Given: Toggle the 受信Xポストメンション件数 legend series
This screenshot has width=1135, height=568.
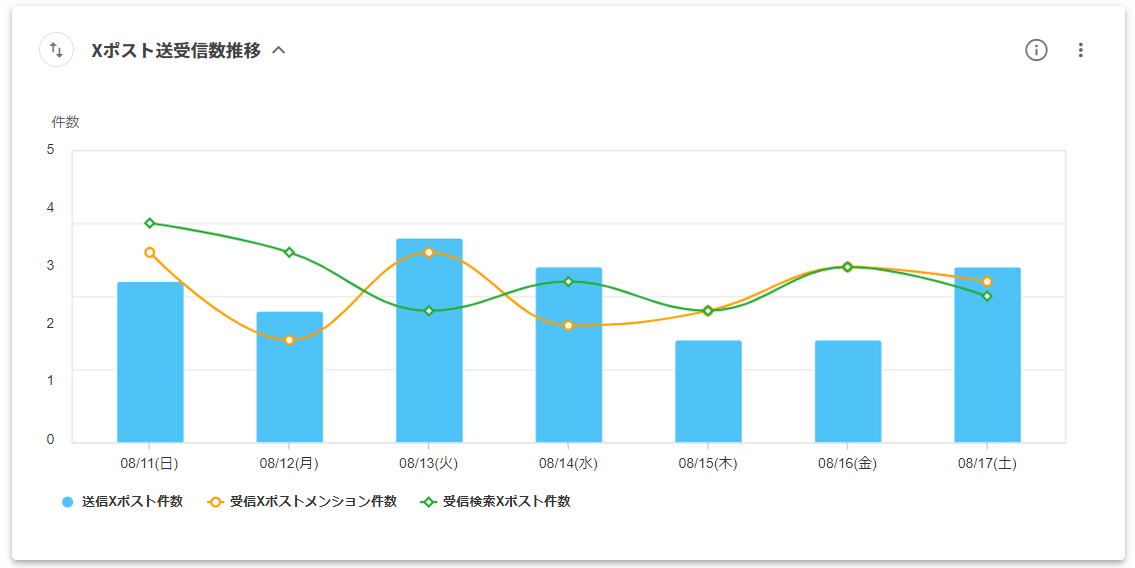Looking at the screenshot, I should click(x=312, y=502).
